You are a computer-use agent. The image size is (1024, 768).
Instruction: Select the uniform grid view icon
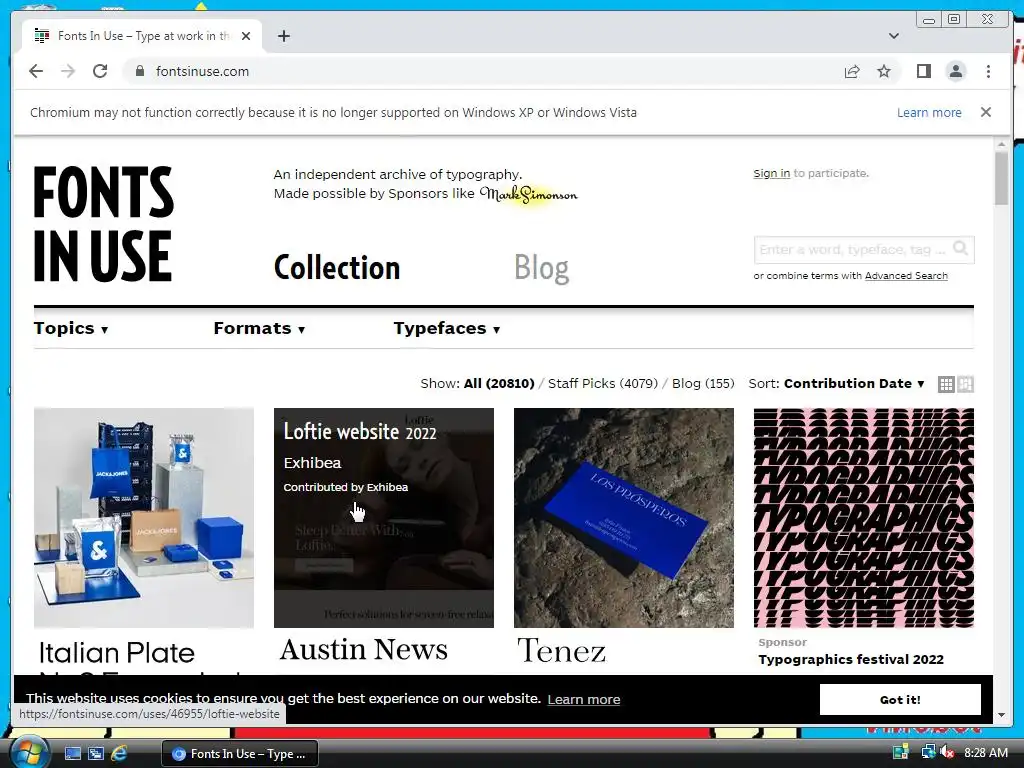pyautogui.click(x=946, y=384)
